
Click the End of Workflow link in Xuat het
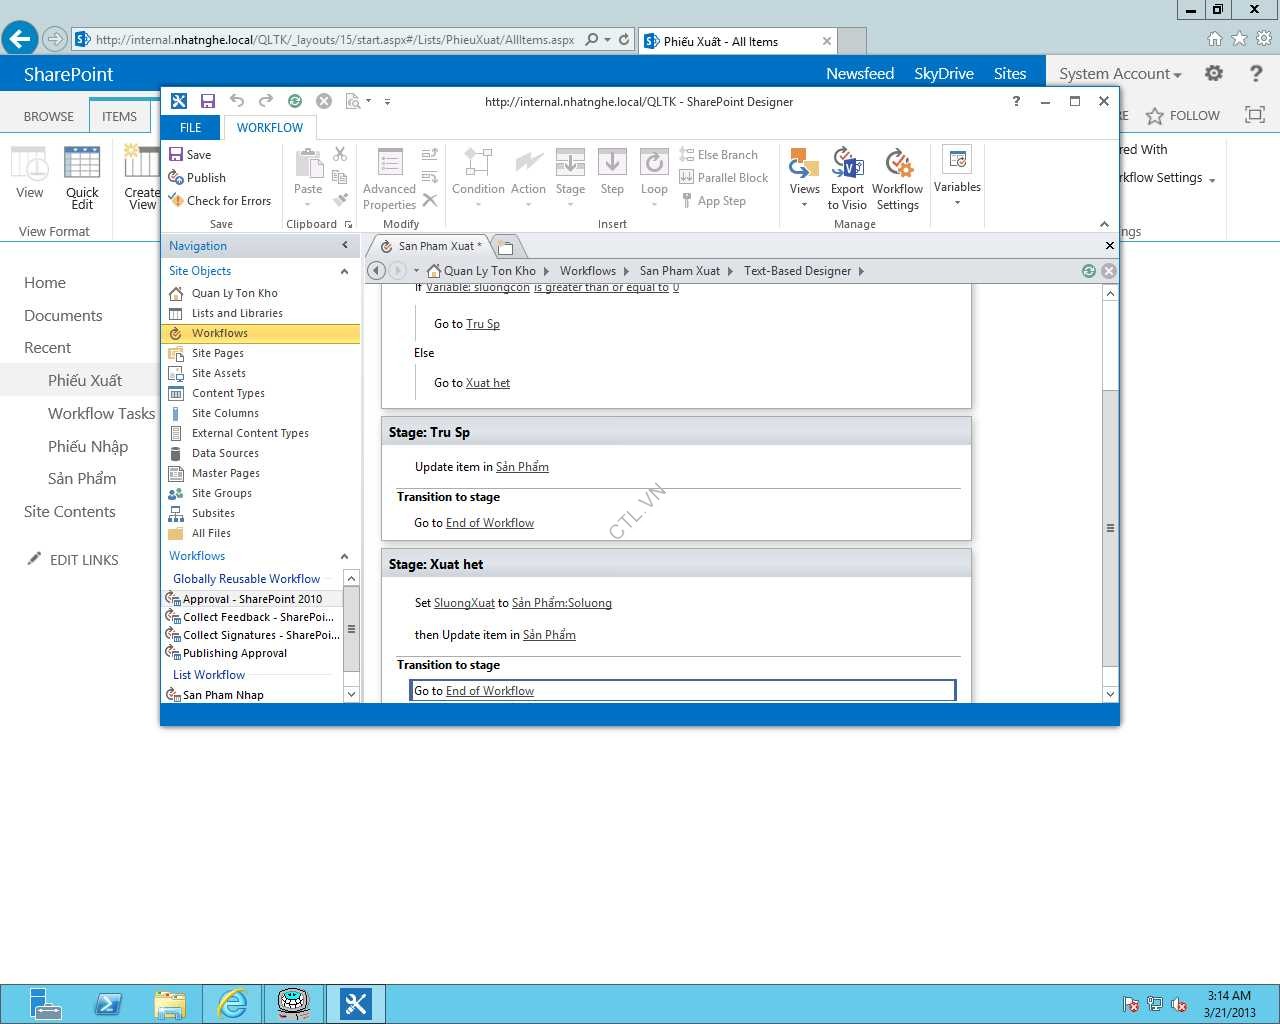pos(489,691)
